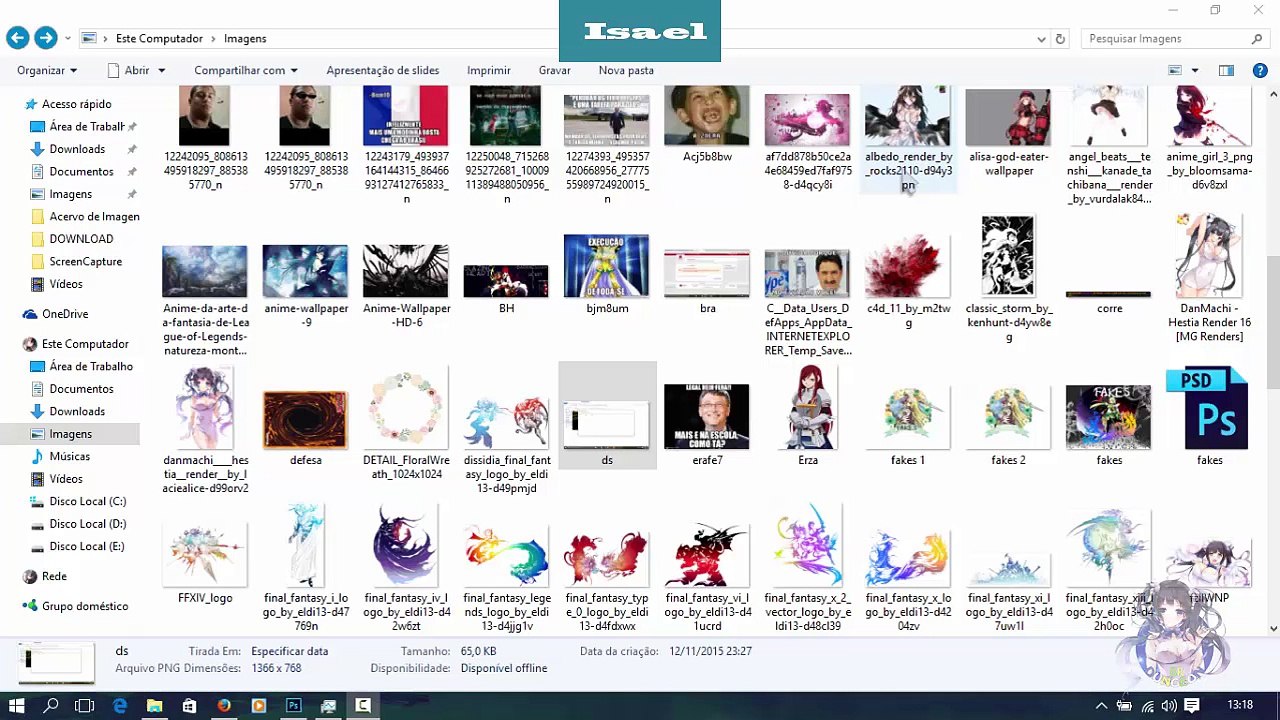Create a 'Nova pasta'
The image size is (1280, 720).
626,70
